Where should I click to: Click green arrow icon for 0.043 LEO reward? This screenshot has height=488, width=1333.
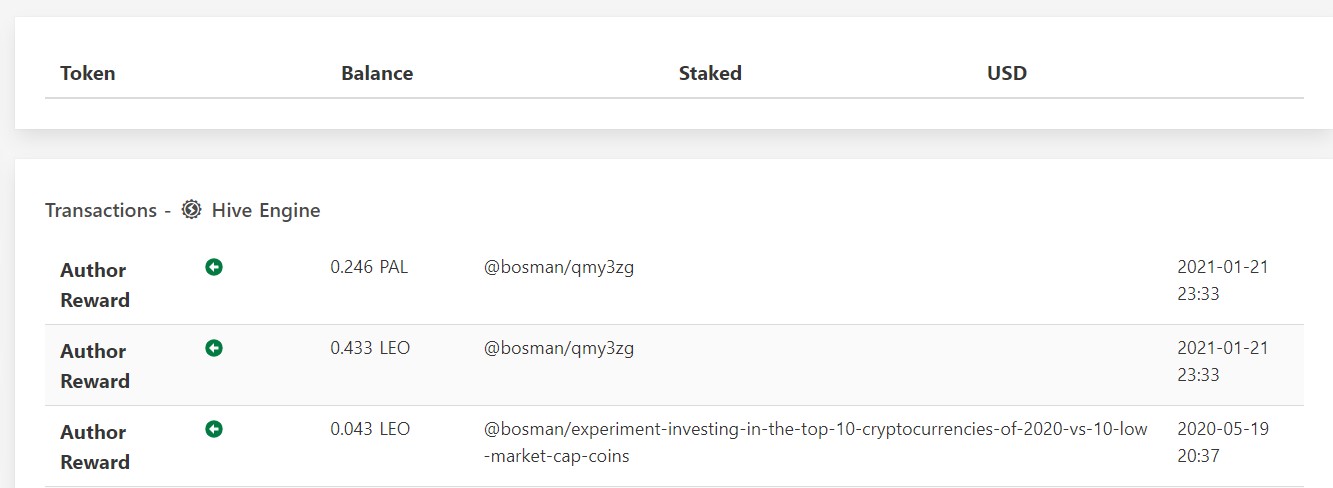coord(213,429)
